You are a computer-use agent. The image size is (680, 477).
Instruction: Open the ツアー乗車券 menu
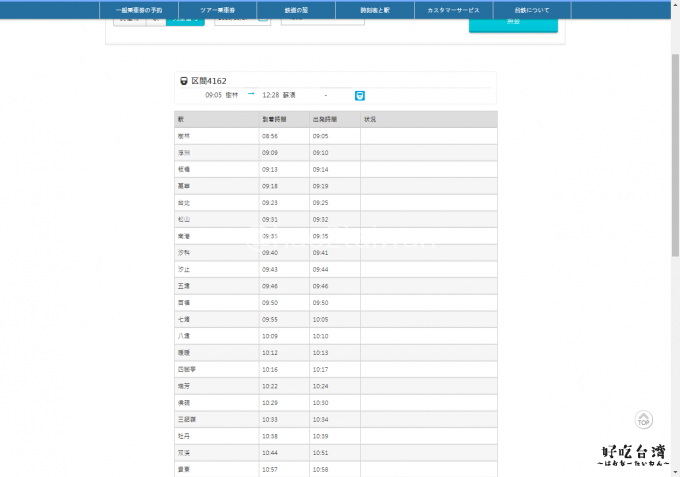pos(224,10)
